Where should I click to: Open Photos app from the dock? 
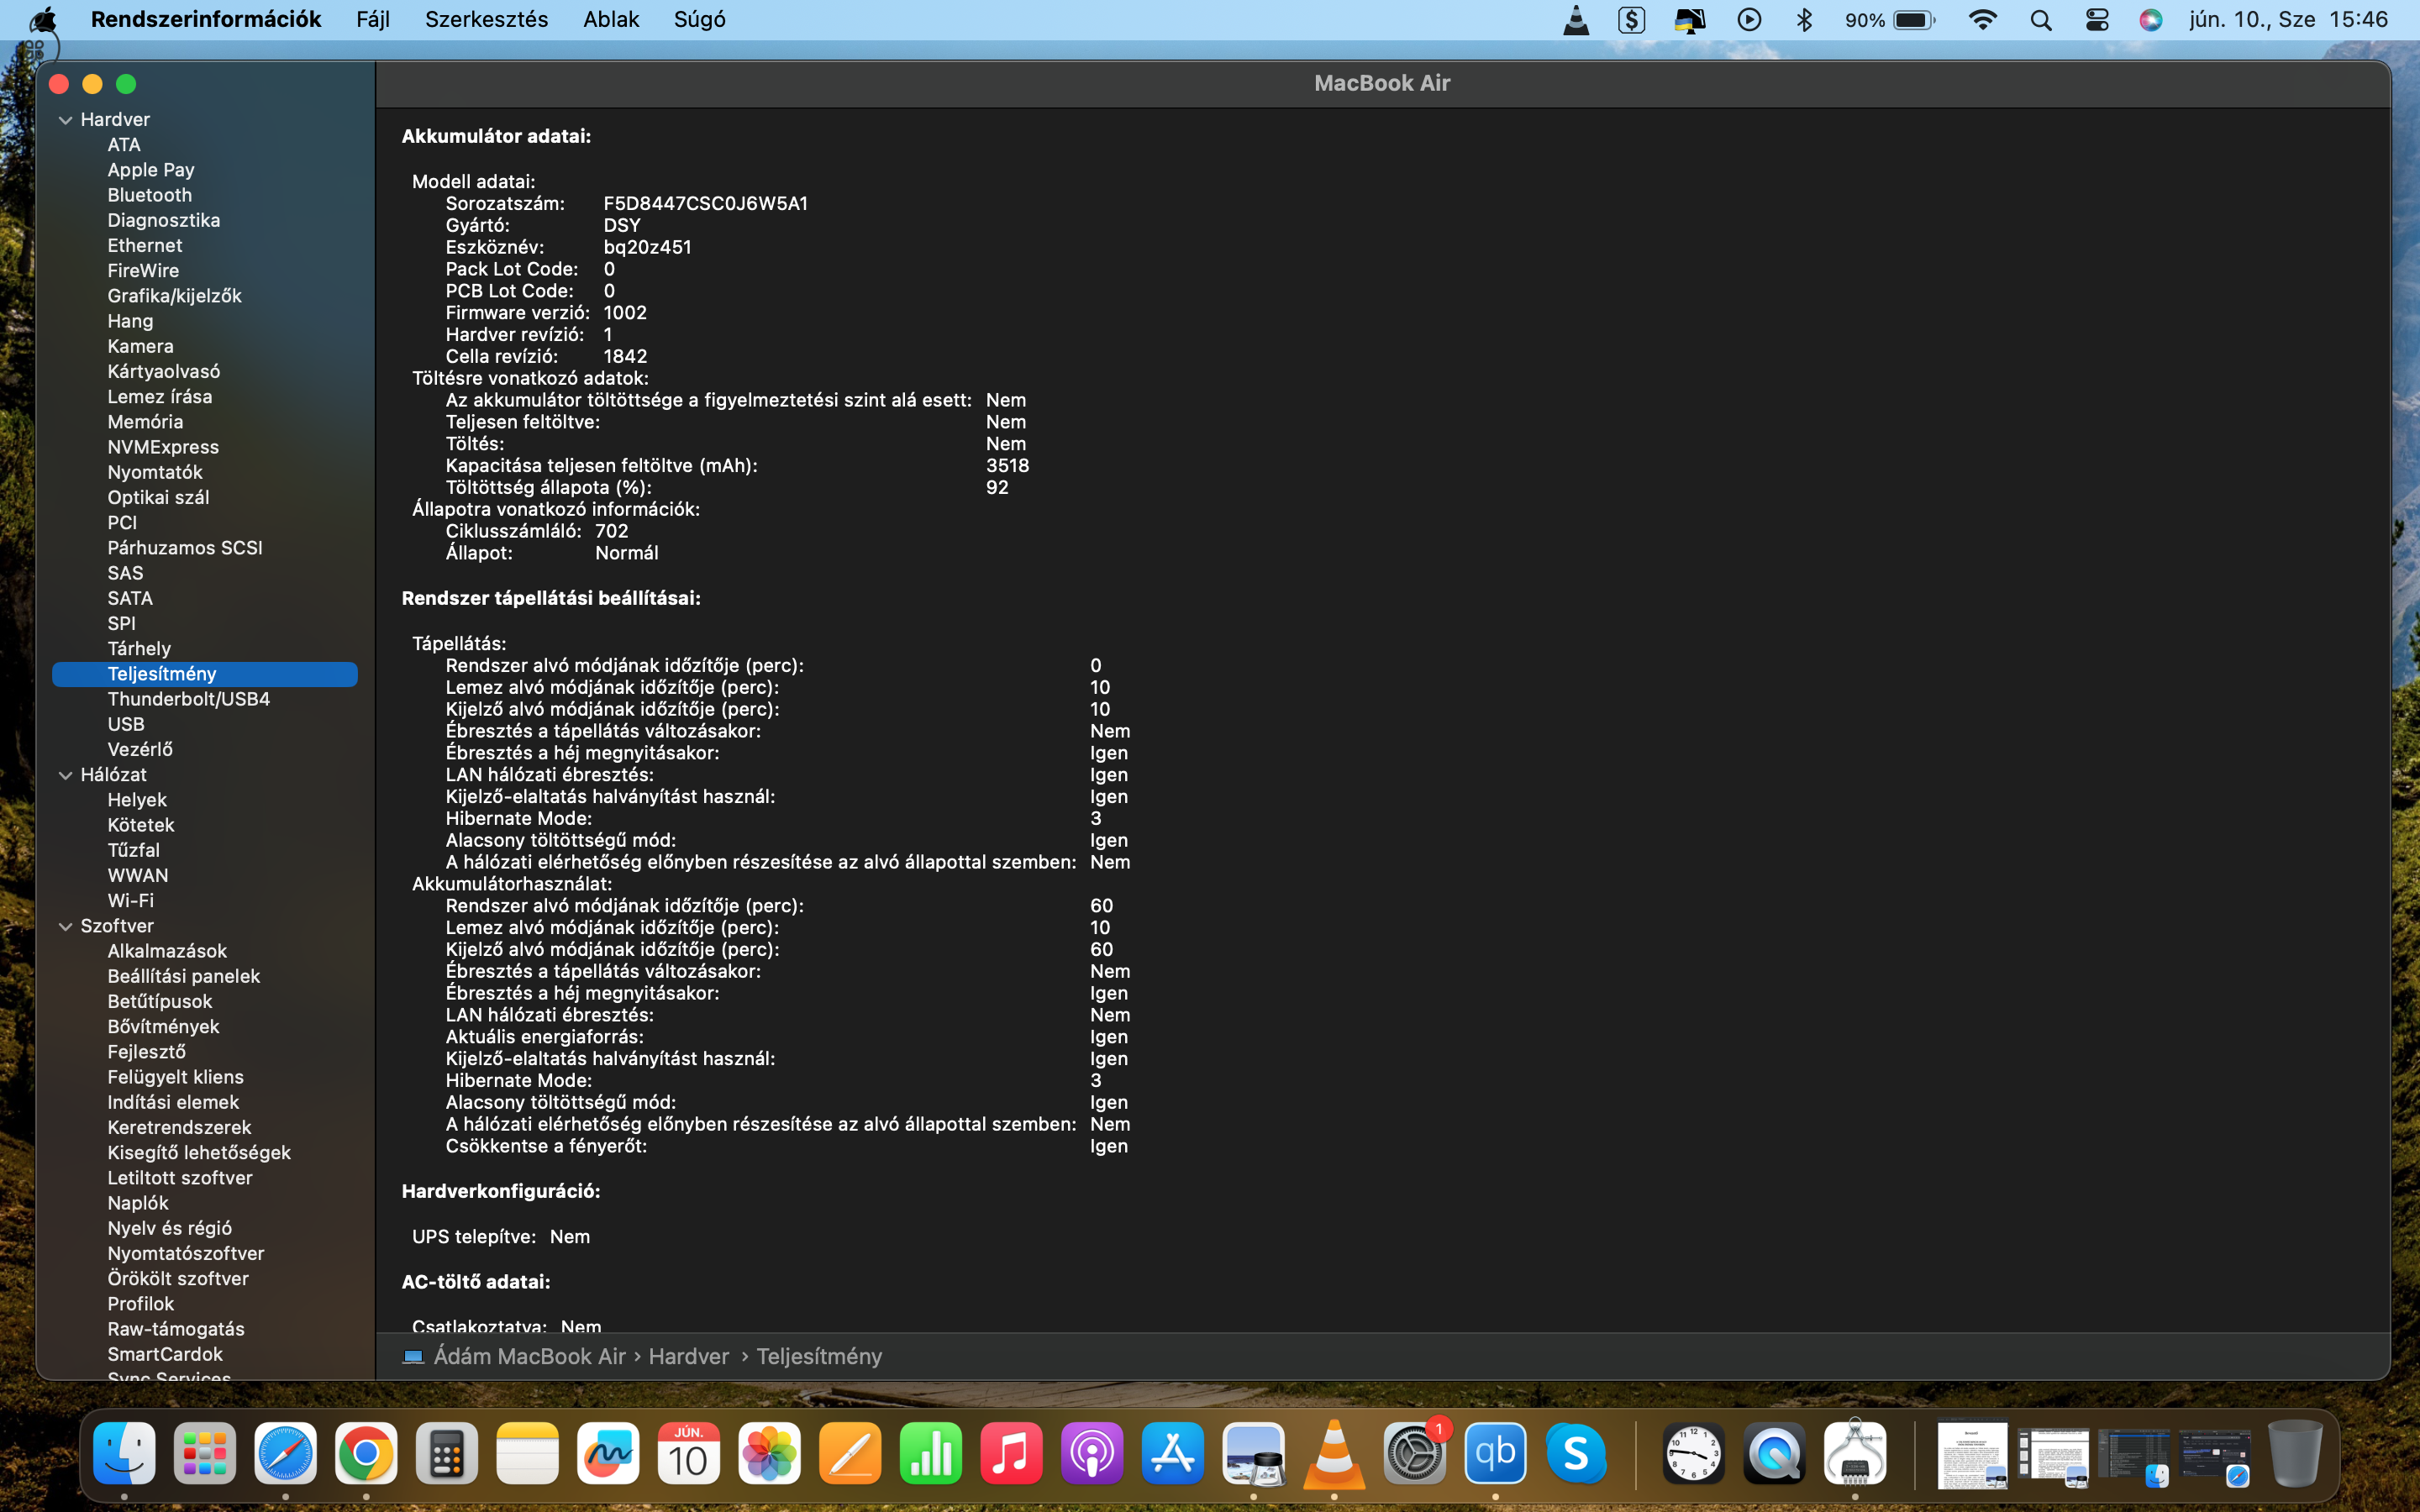point(769,1453)
